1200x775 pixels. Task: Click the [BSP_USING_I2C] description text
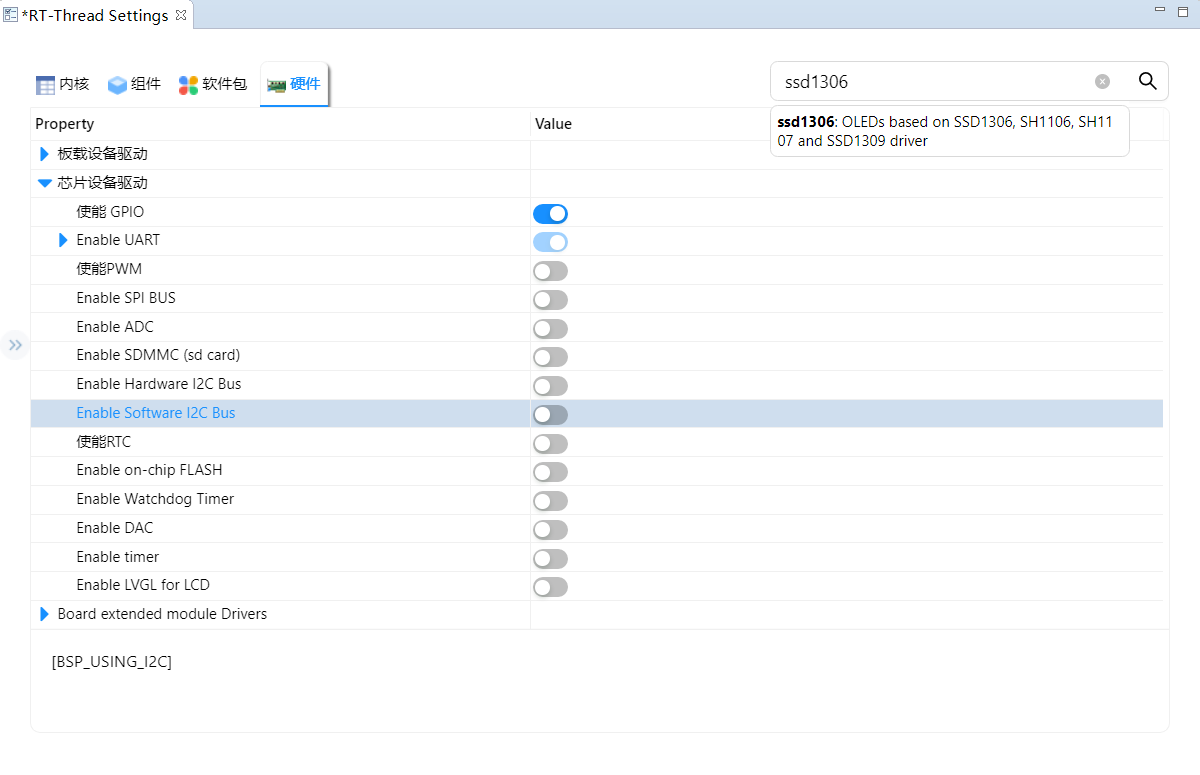pyautogui.click(x=112, y=662)
